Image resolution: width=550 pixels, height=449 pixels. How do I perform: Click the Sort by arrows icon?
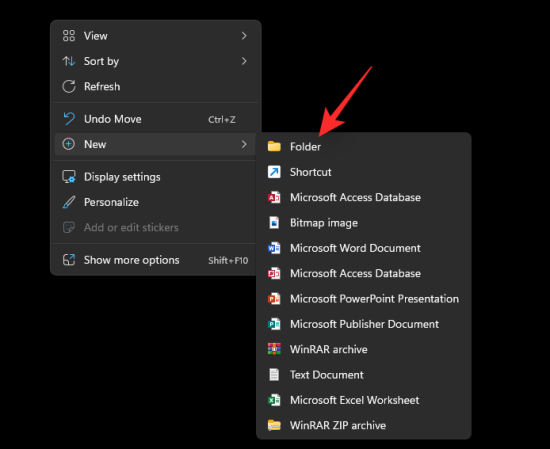(69, 61)
